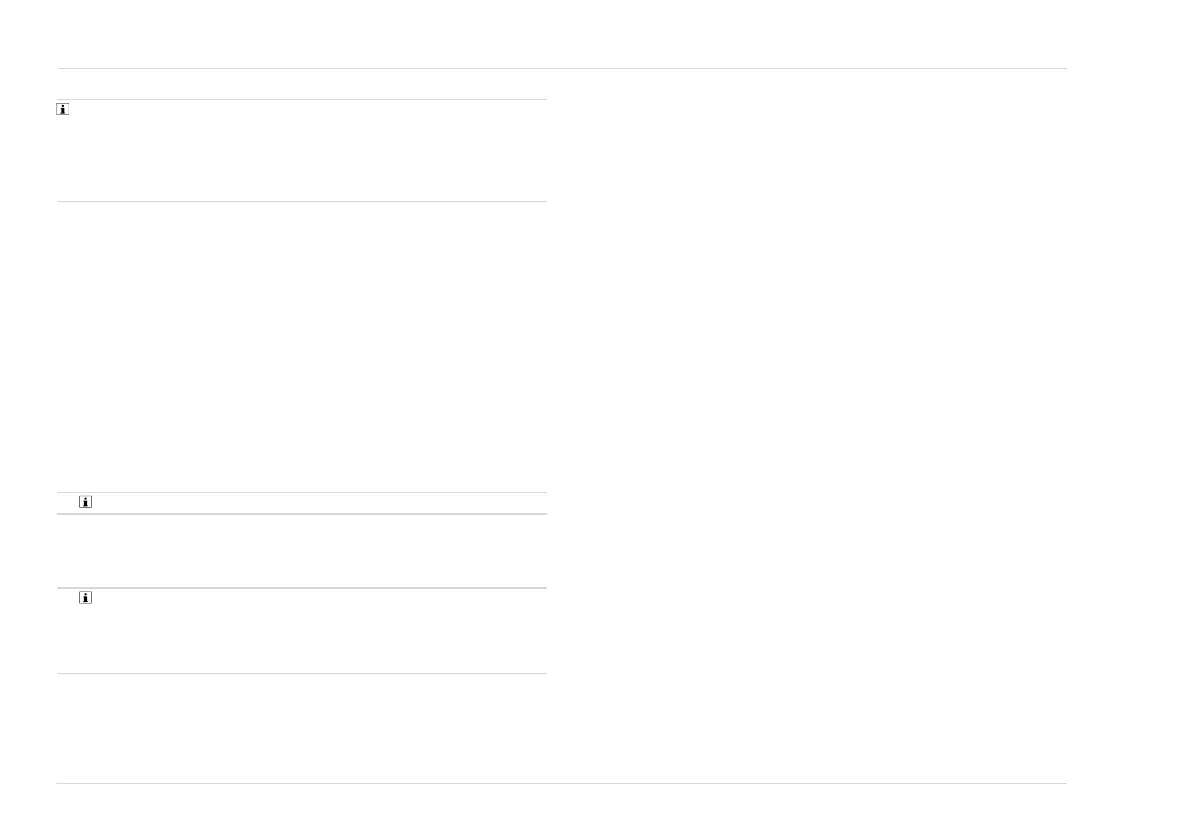The width and height of the screenshot is (1190, 840).
Task: Click inside the narrow middle note box
Action: (301, 503)
